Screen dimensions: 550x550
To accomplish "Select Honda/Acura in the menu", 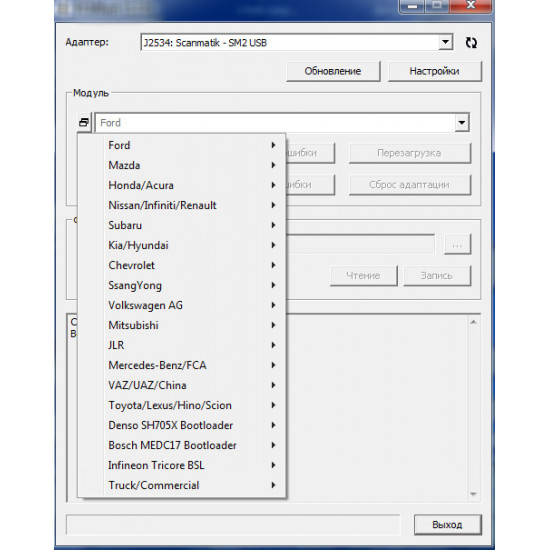I will pyautogui.click(x=181, y=185).
